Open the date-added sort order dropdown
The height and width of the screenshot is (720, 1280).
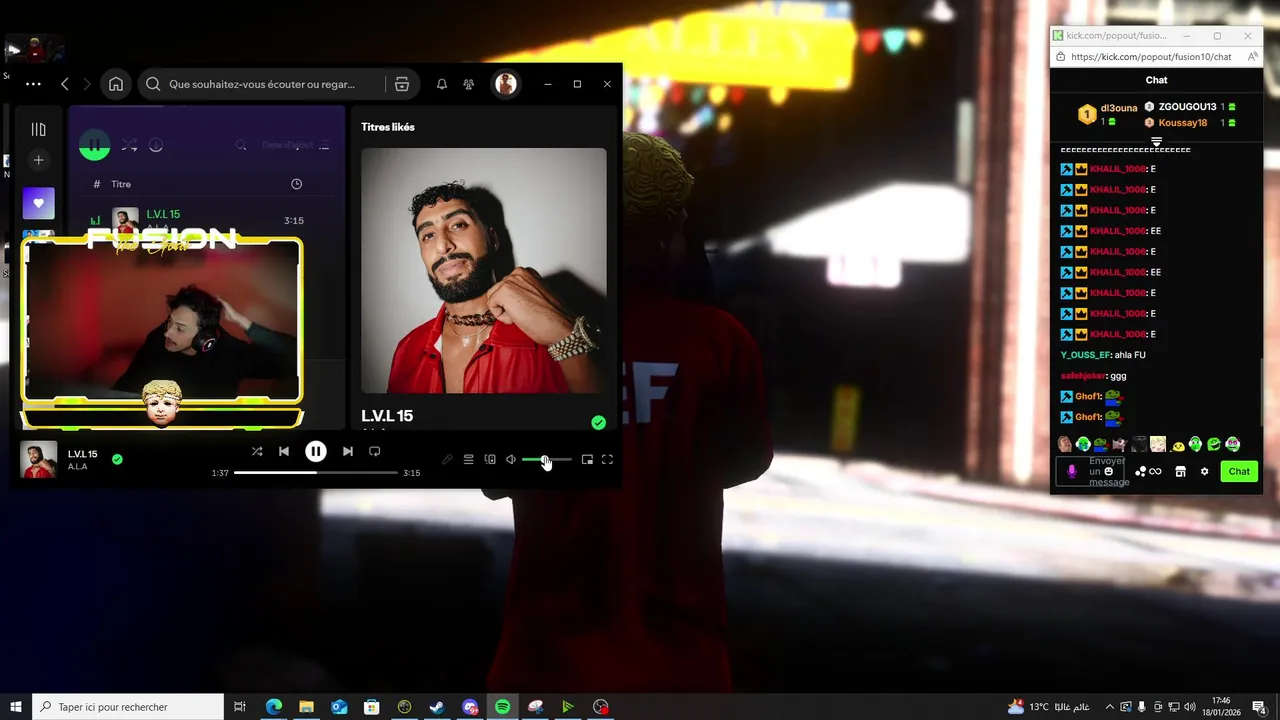(x=295, y=145)
